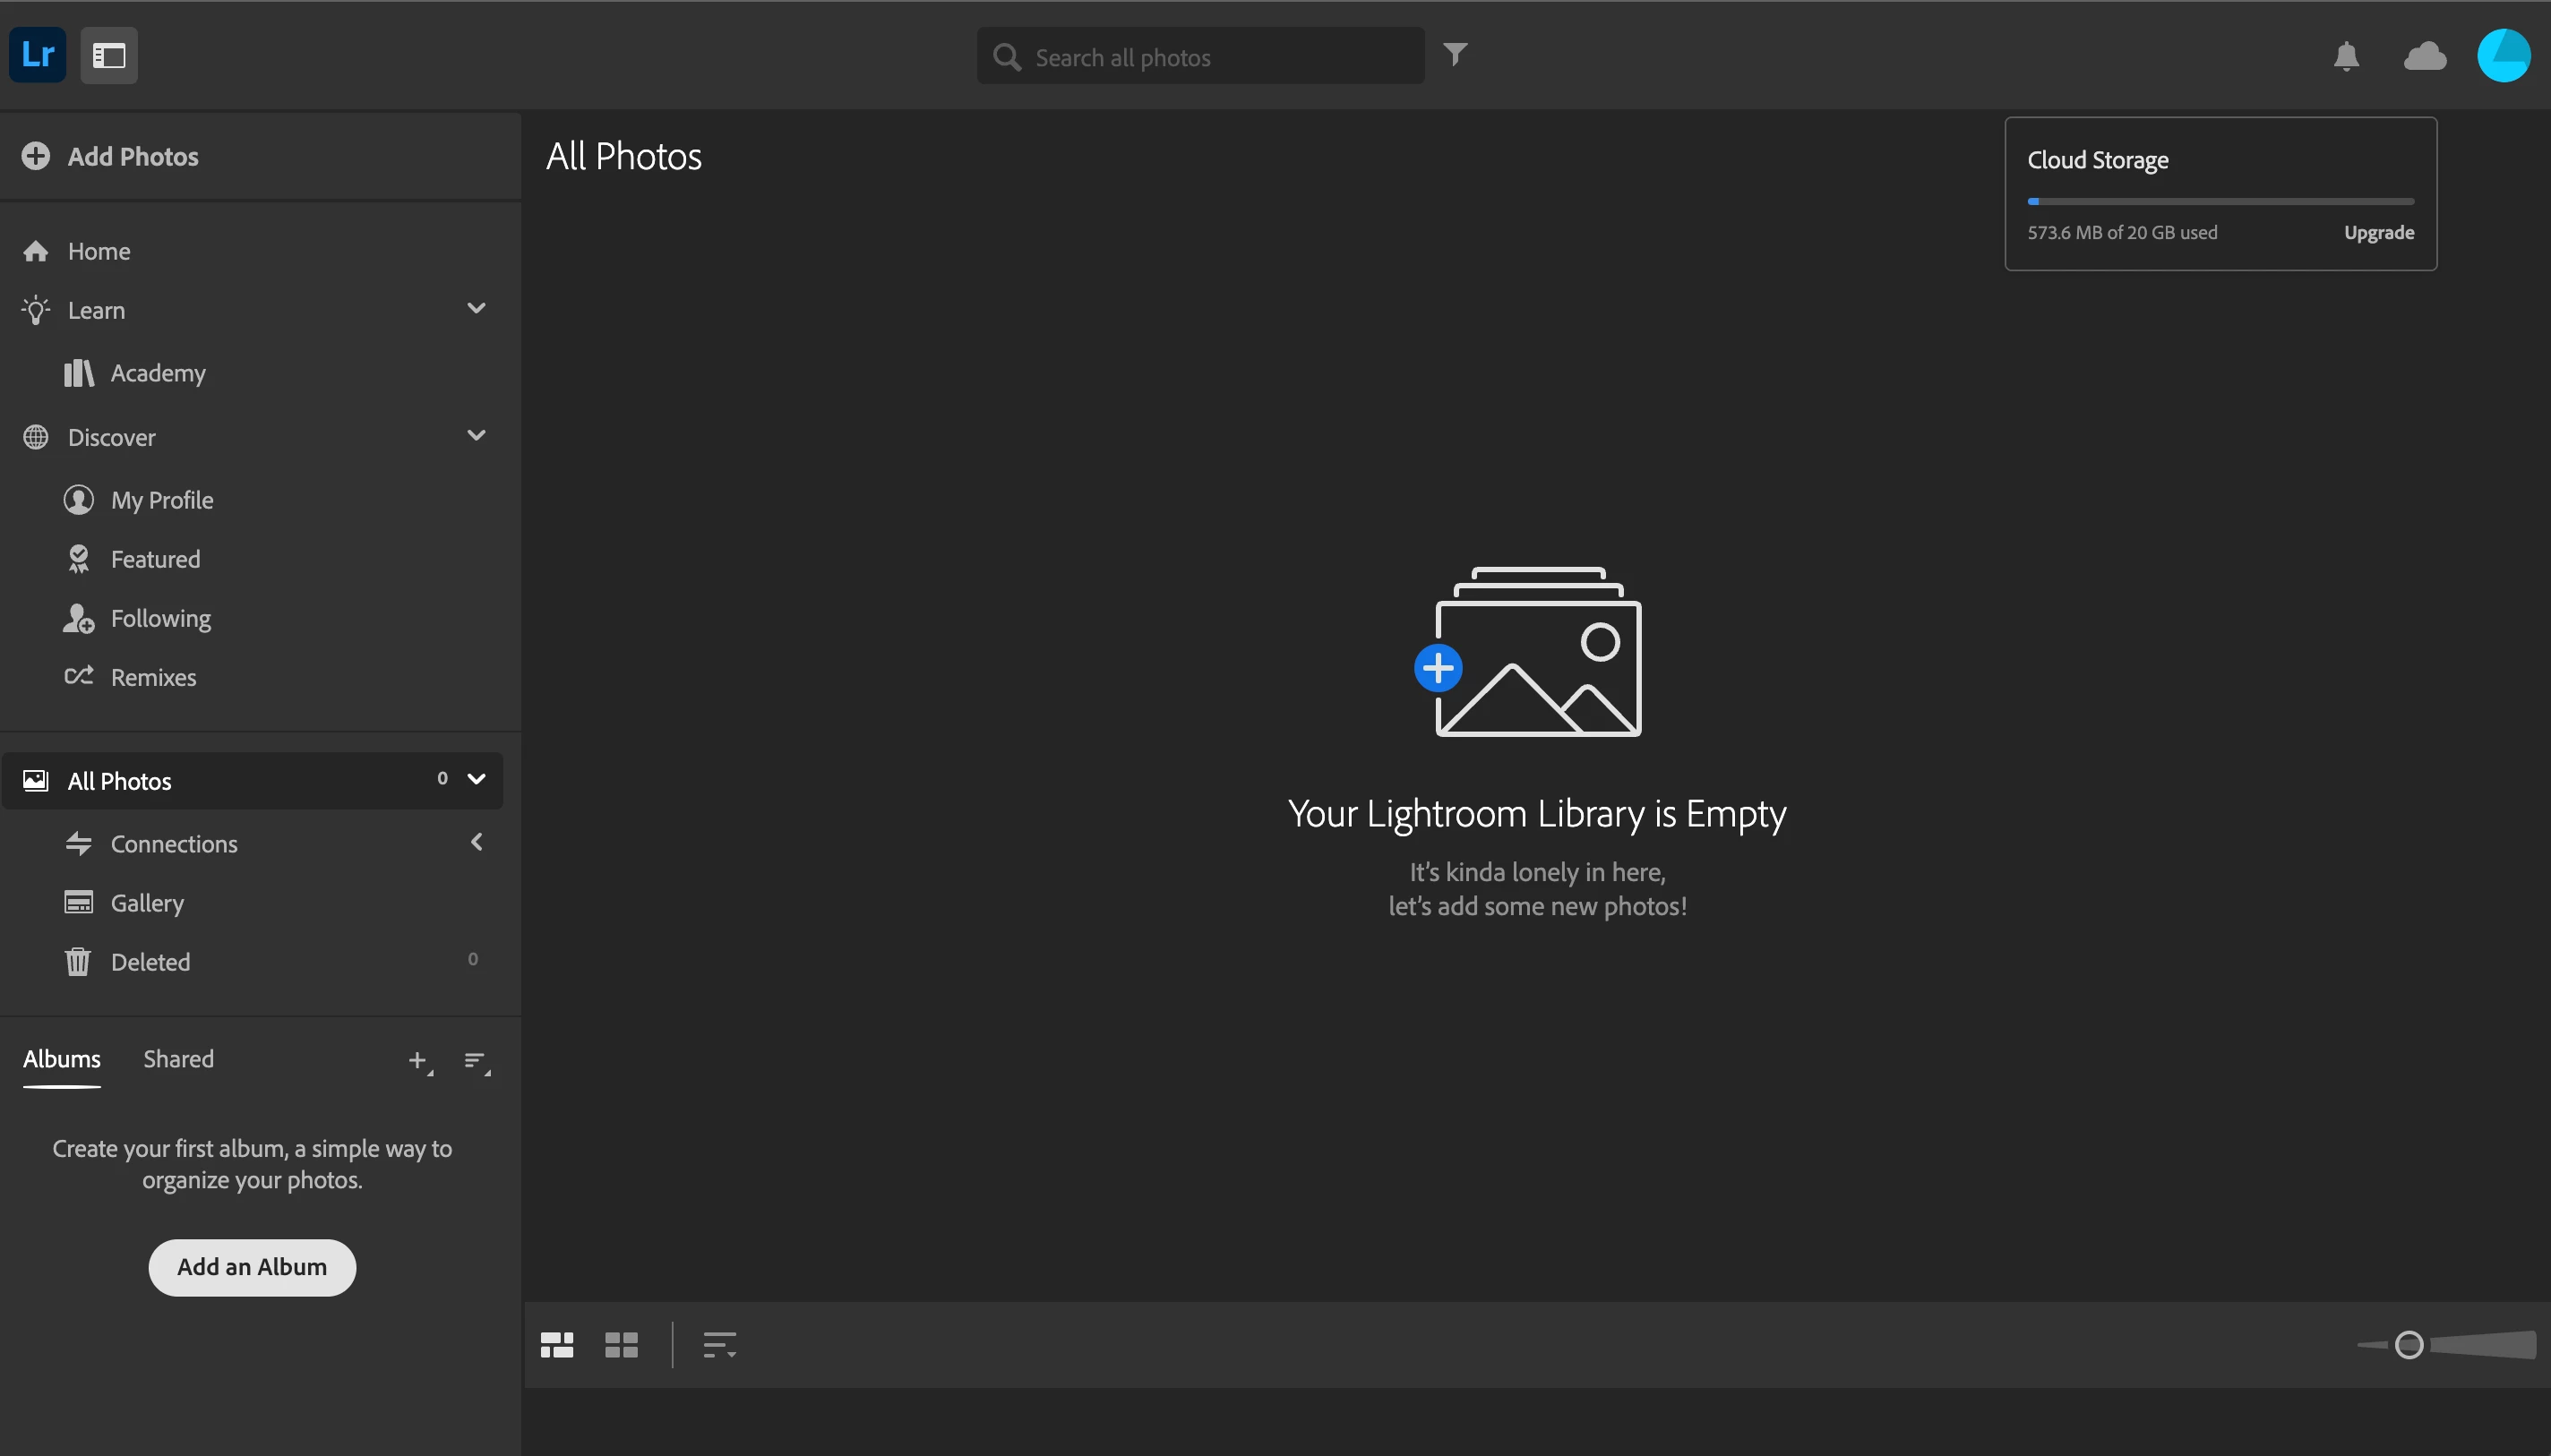Switch to the Shared tab
Viewport: 2551px width, 1456px height.
coord(178,1059)
